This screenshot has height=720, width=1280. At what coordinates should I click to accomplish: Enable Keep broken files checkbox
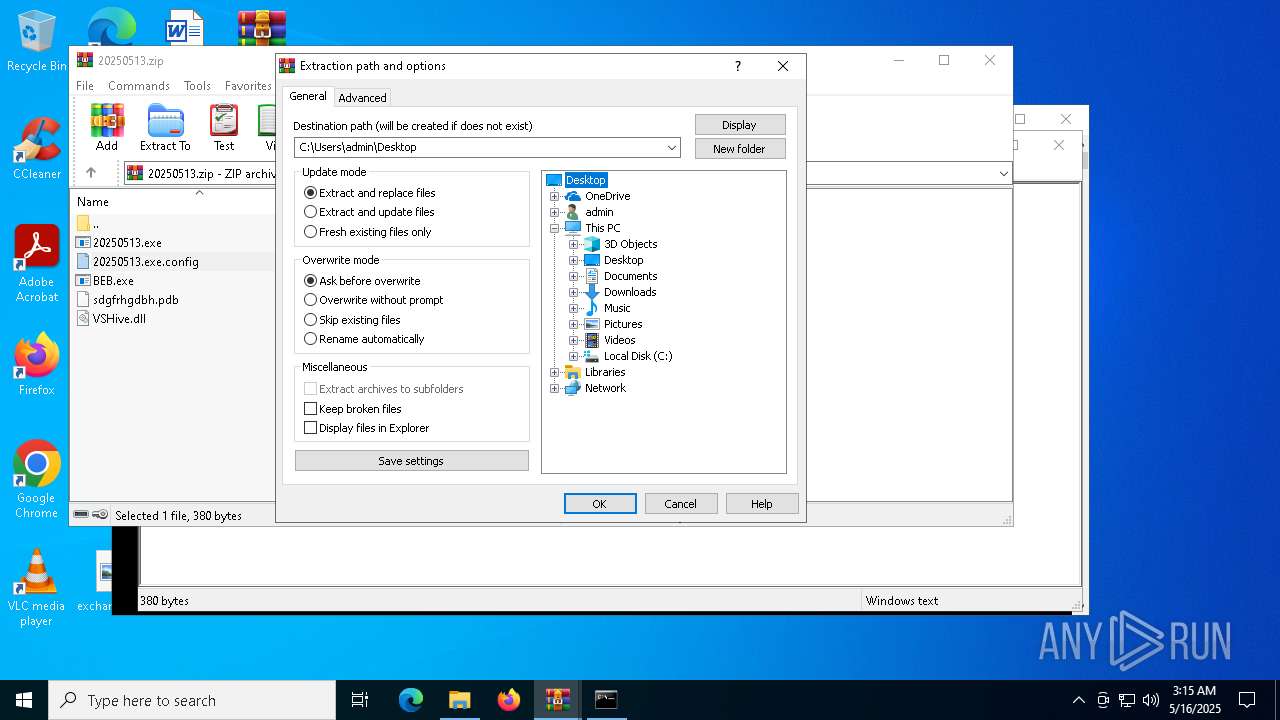click(310, 409)
